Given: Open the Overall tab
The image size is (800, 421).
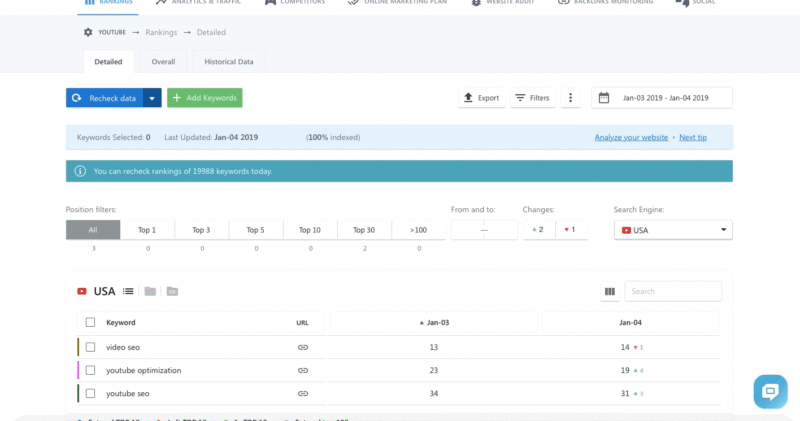Looking at the screenshot, I should [x=163, y=62].
